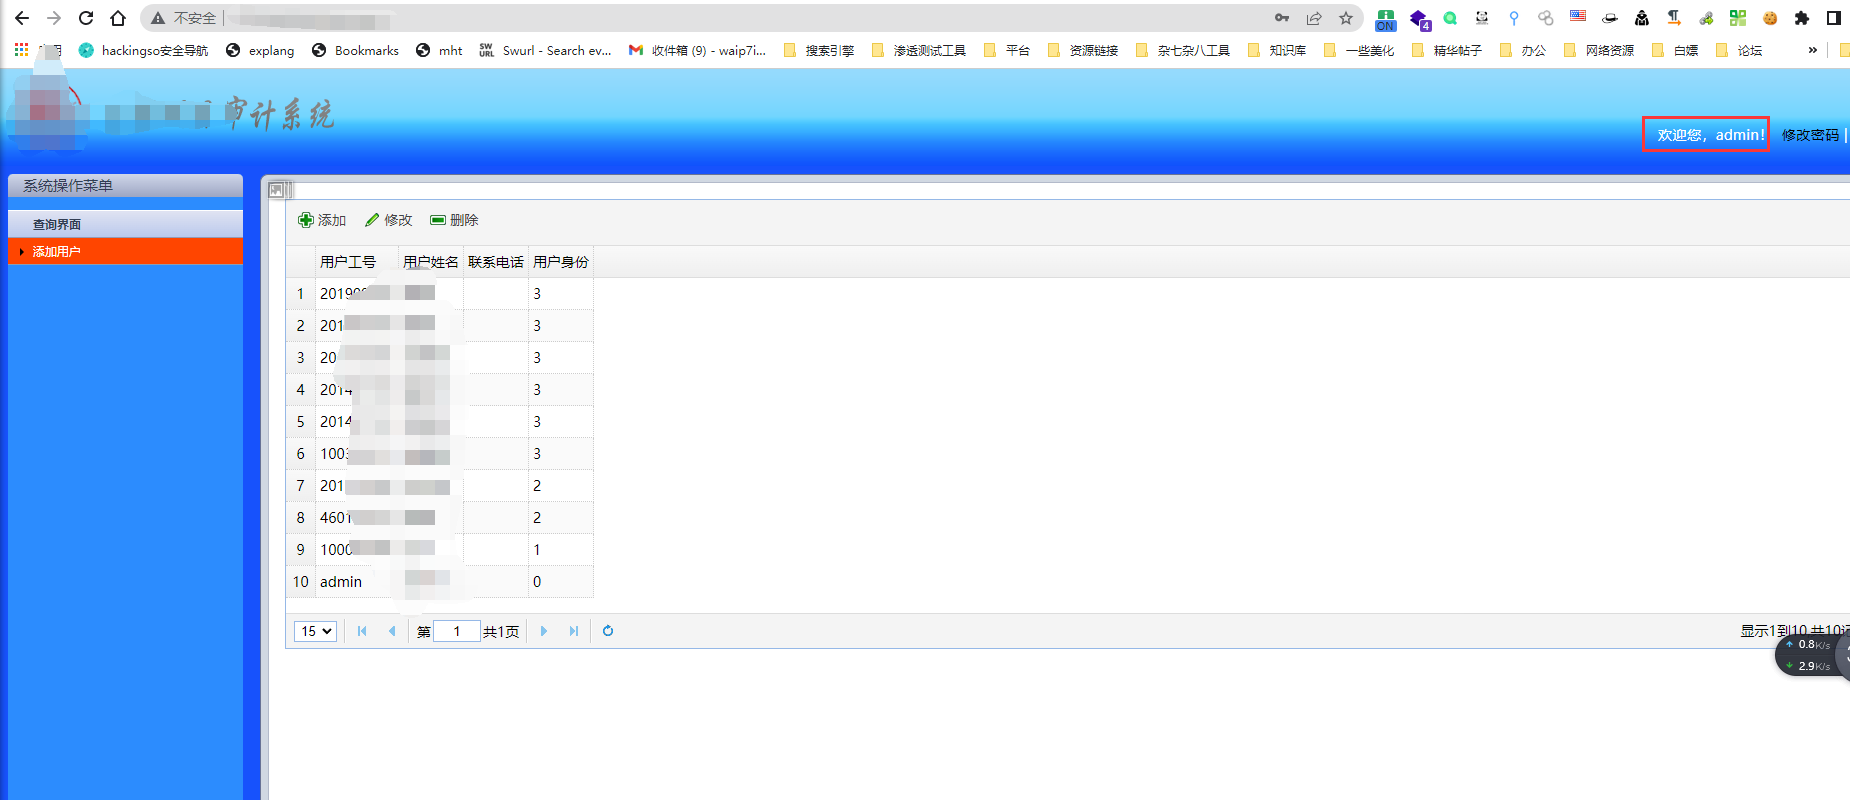Viewport: 1850px width, 800px height.
Task: Expand hidden bookmarks overflow chevron
Action: tap(1812, 50)
